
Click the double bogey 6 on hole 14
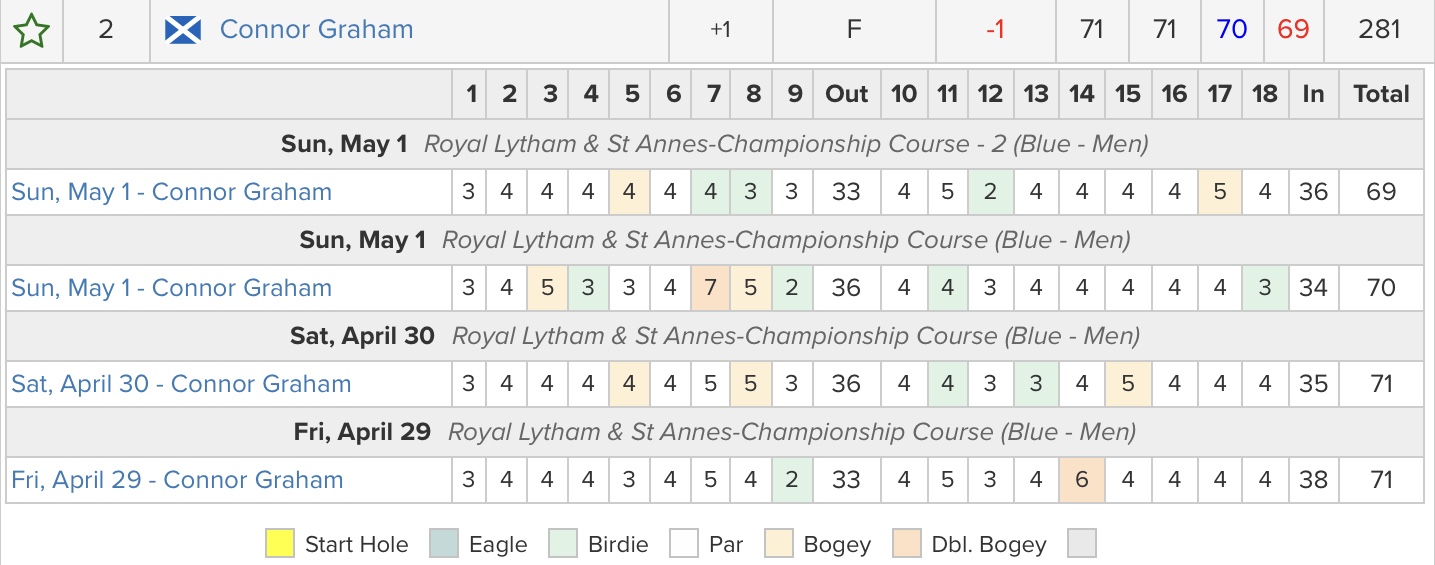coord(1081,480)
